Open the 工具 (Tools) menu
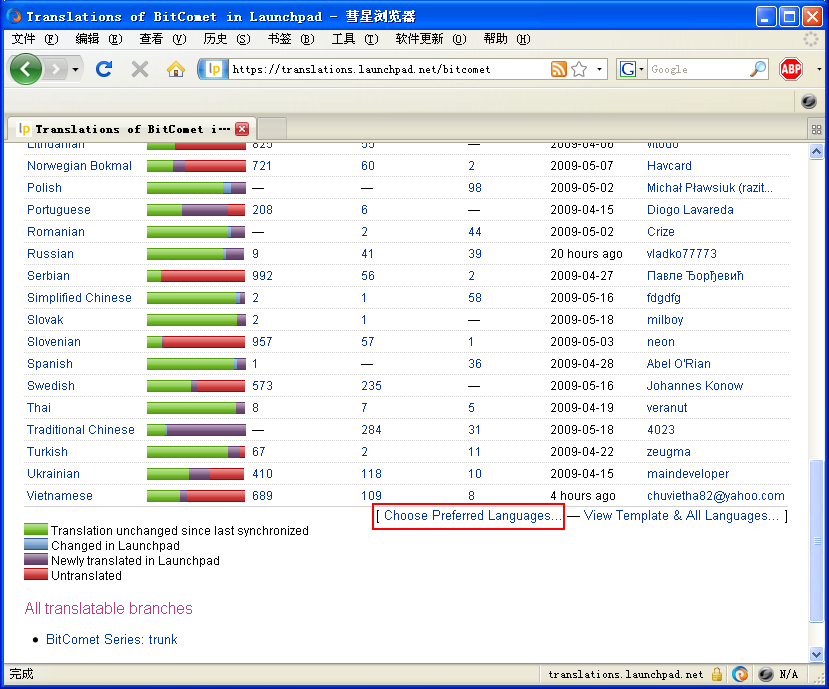 coord(354,39)
